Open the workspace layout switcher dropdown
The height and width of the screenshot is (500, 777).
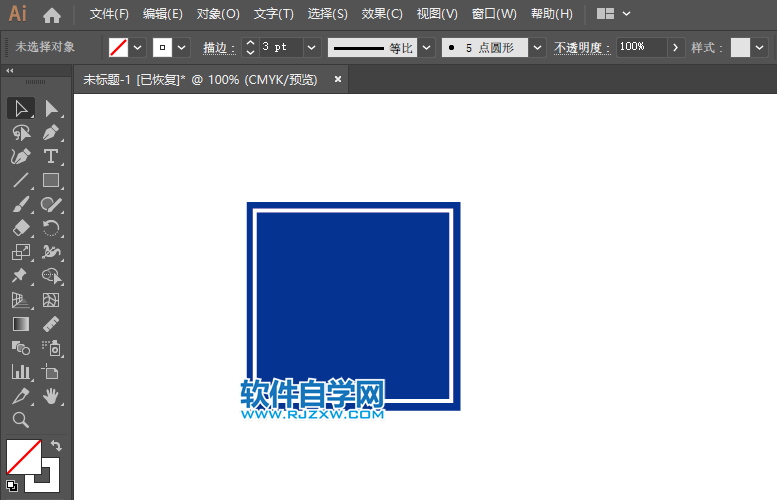(626, 15)
